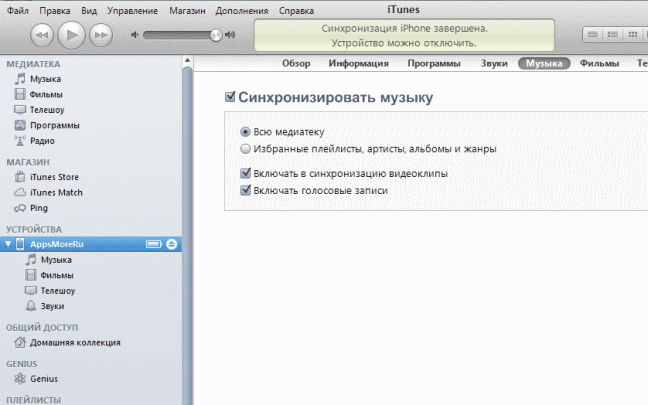Screen dimensions: 648x405
Task: Open iTunes Match in sidebar
Action: click(56, 193)
